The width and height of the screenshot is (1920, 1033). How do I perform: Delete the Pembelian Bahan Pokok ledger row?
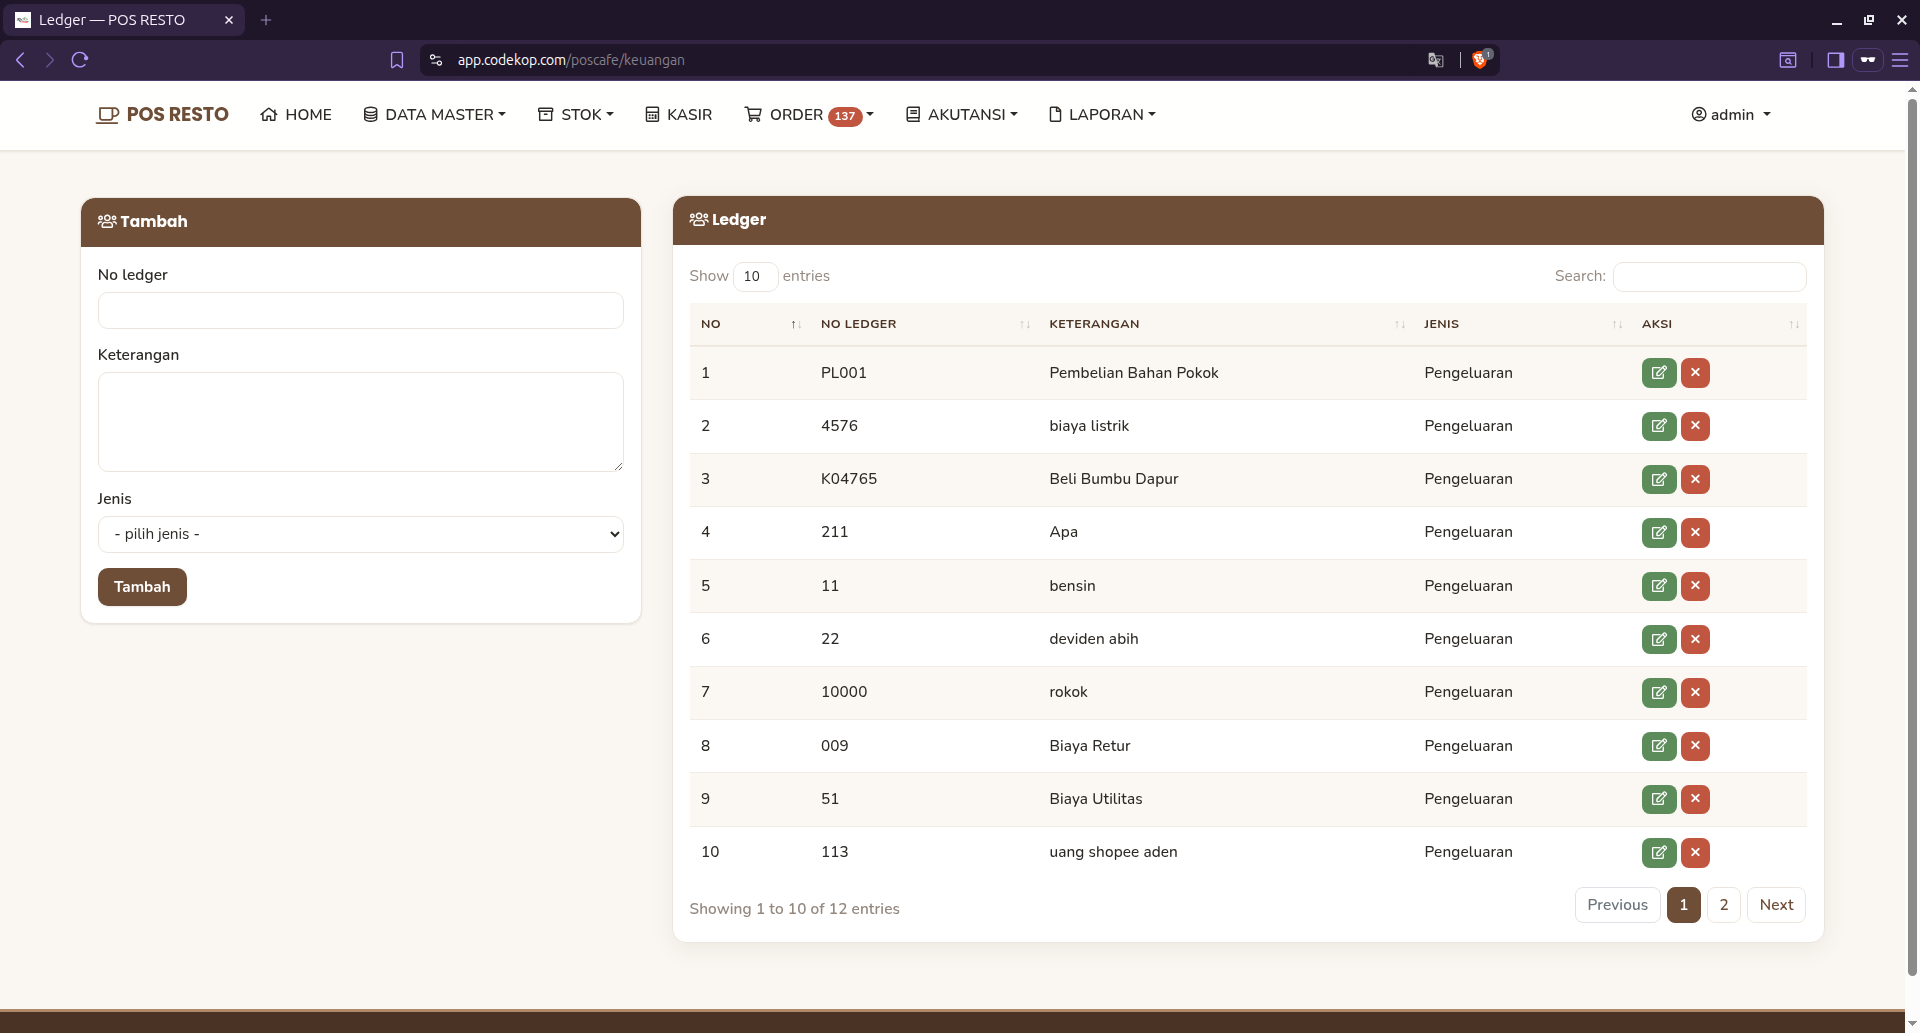coord(1695,373)
